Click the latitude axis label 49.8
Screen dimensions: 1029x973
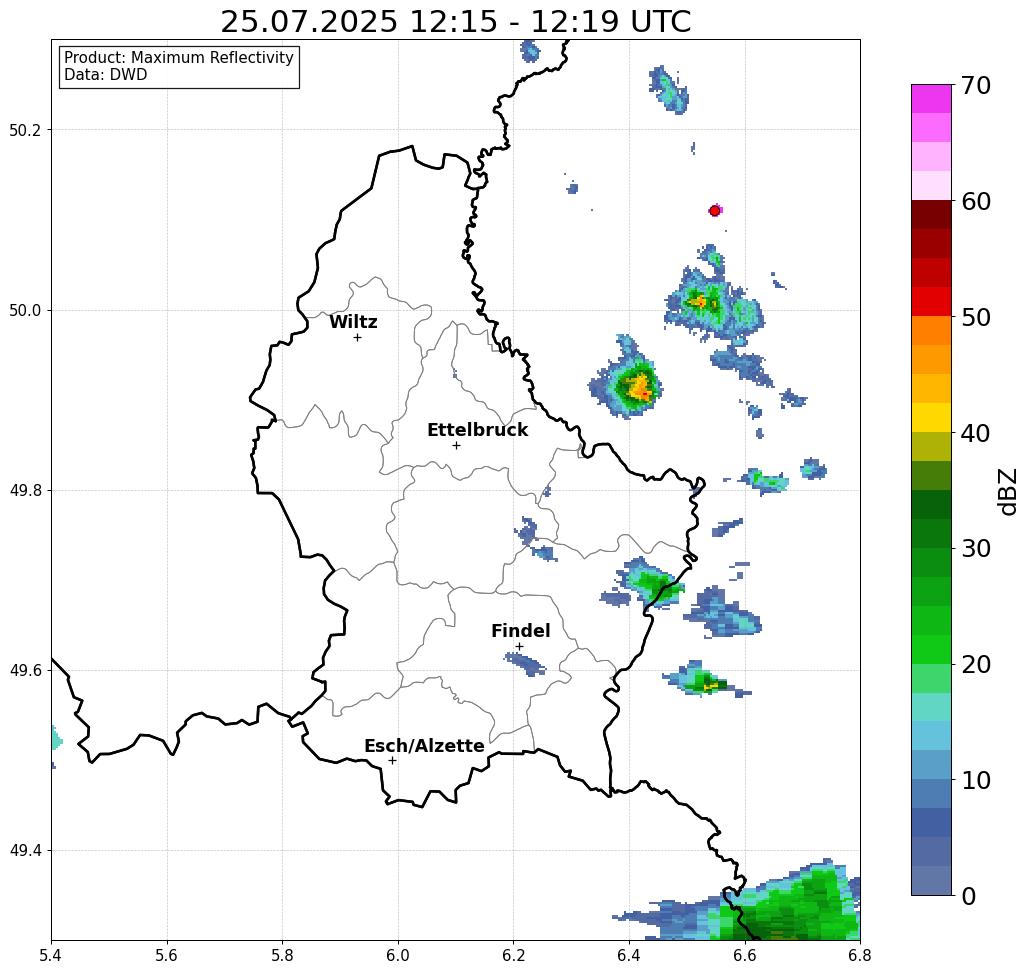coord(25,491)
